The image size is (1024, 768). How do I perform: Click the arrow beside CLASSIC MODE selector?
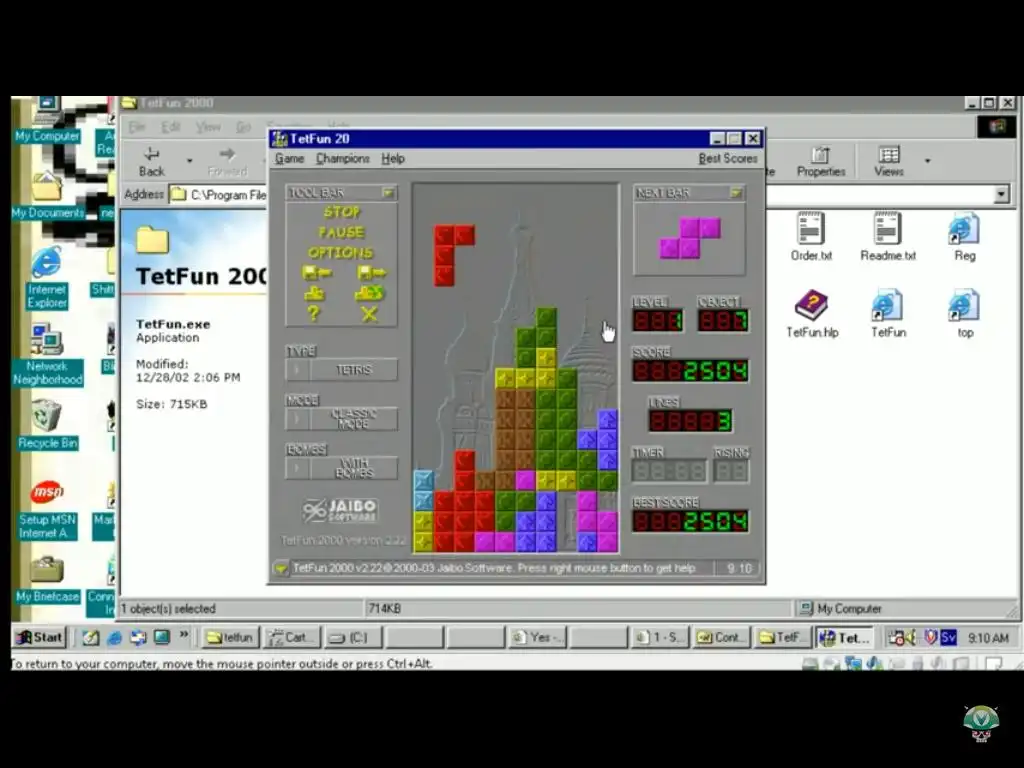click(298, 419)
